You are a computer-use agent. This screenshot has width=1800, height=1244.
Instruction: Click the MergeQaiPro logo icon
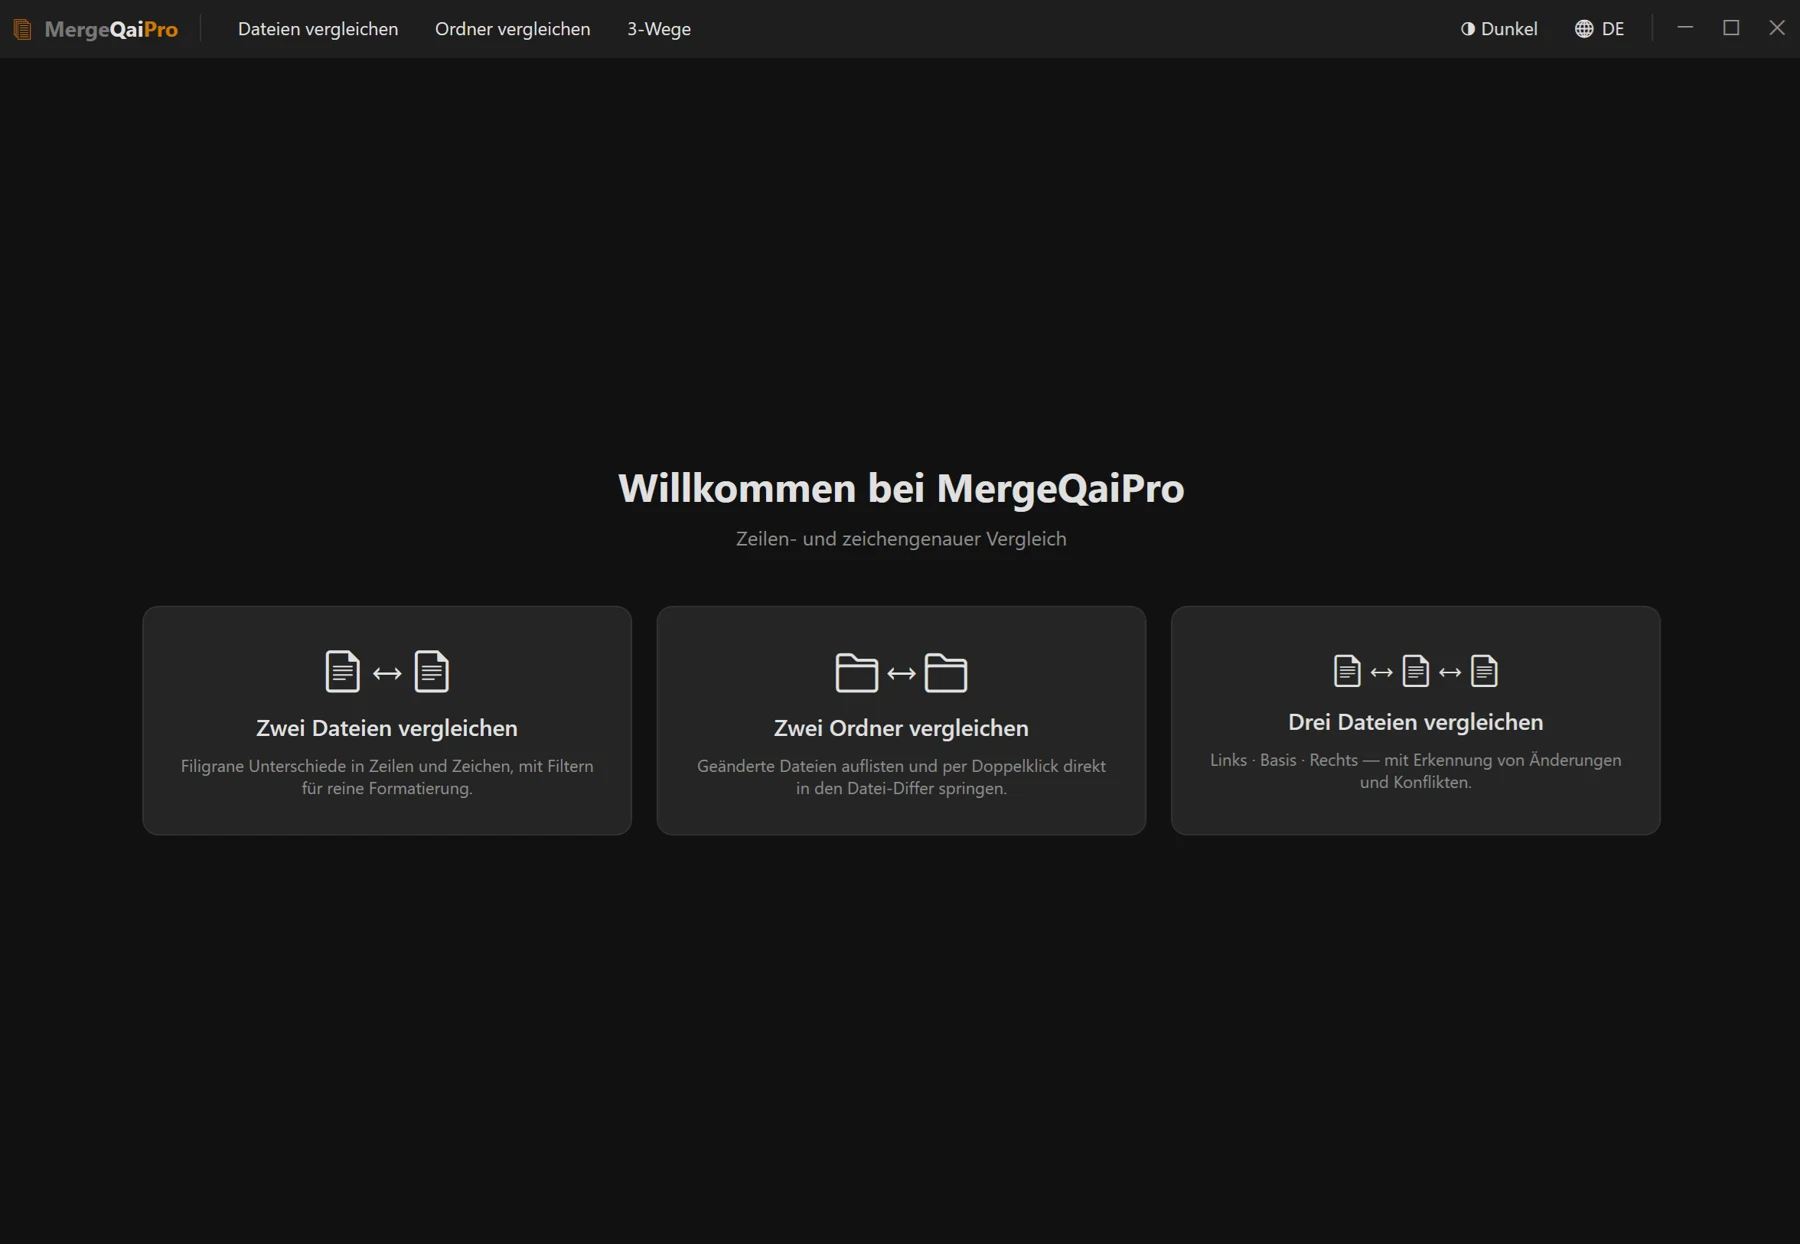tap(22, 29)
